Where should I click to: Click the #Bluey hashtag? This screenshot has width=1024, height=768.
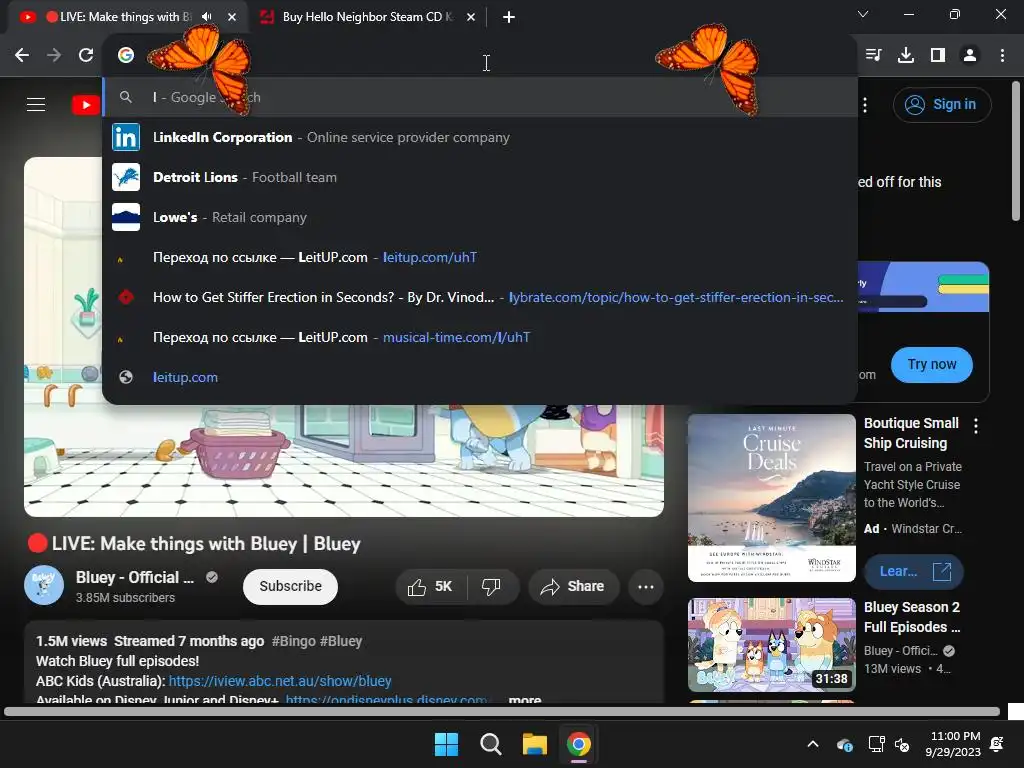click(x=340, y=641)
